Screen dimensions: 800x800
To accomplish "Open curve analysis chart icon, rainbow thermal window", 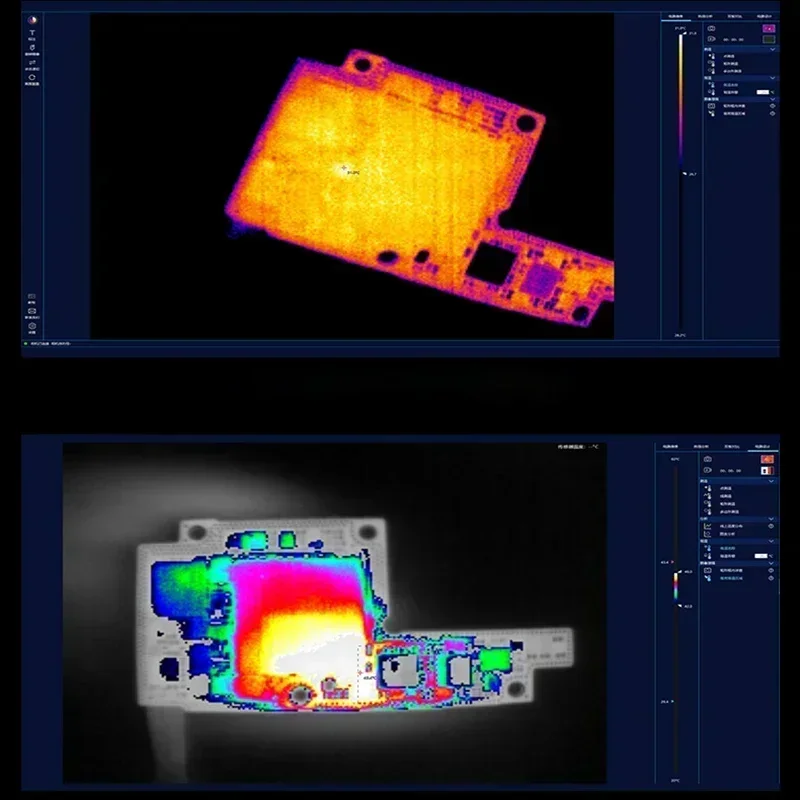I will [708, 534].
